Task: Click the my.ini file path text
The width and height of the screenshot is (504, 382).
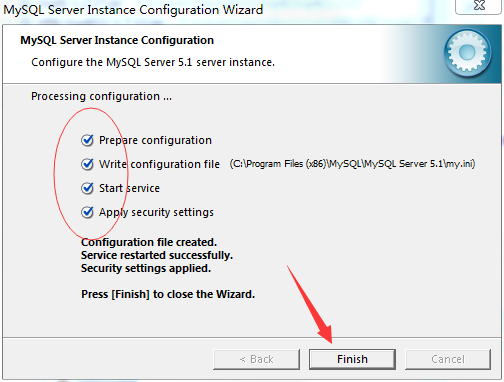Action: (352, 164)
